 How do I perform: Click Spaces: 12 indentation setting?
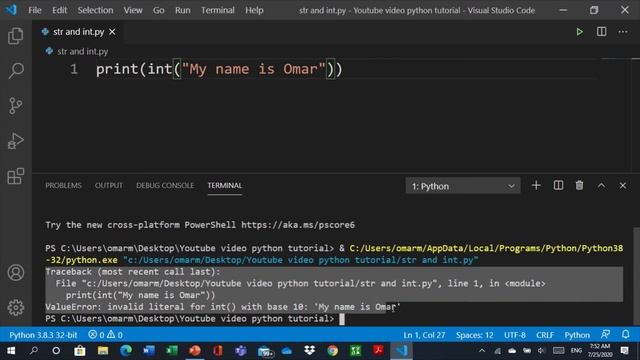tap(474, 335)
